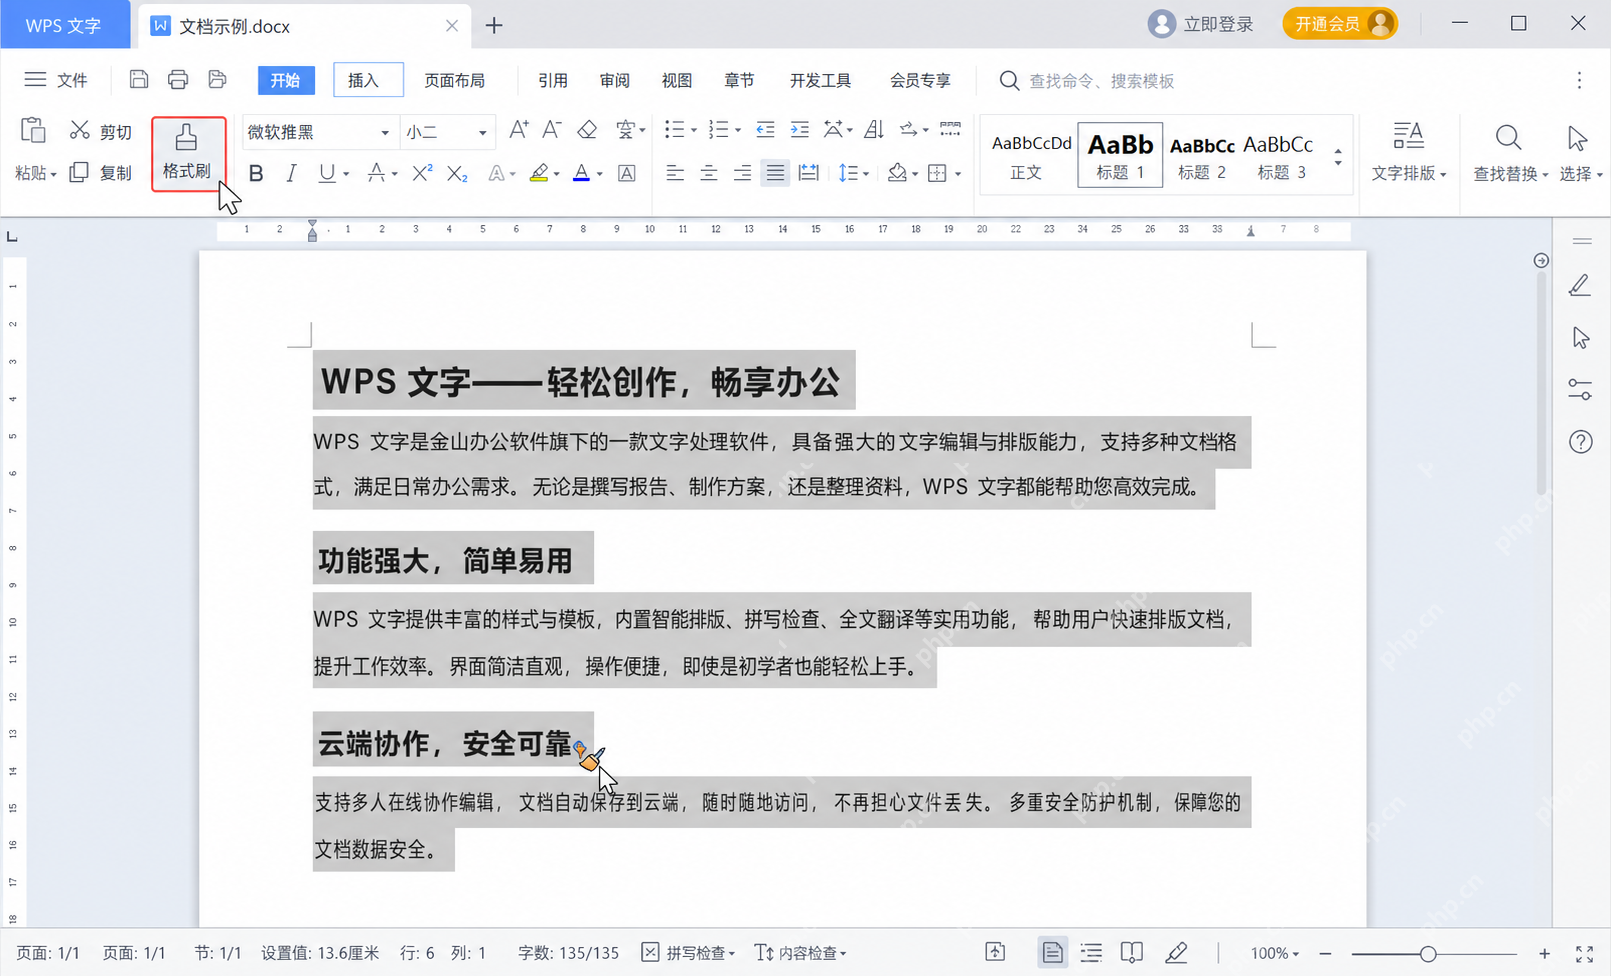This screenshot has width=1611, height=976.
Task: Open a new tab with plus button
Action: coord(494,25)
